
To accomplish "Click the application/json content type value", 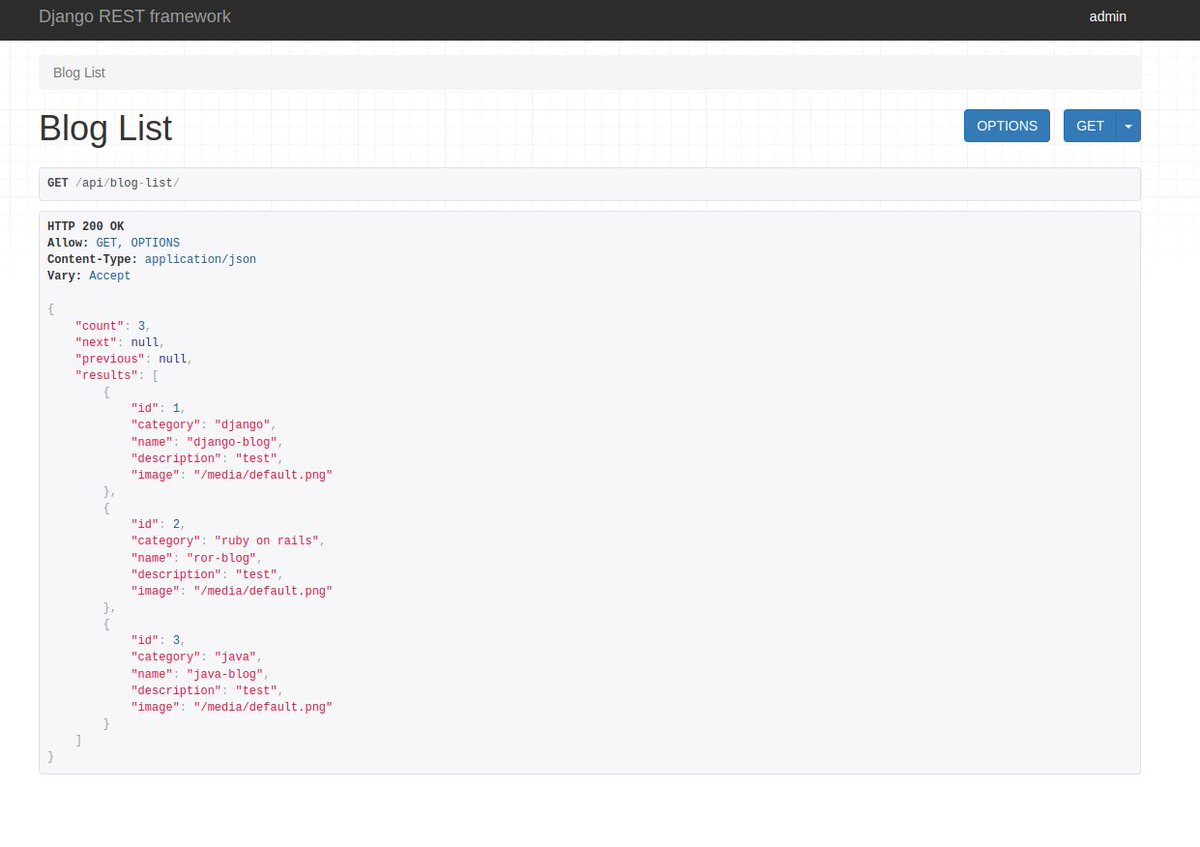I will [200, 259].
